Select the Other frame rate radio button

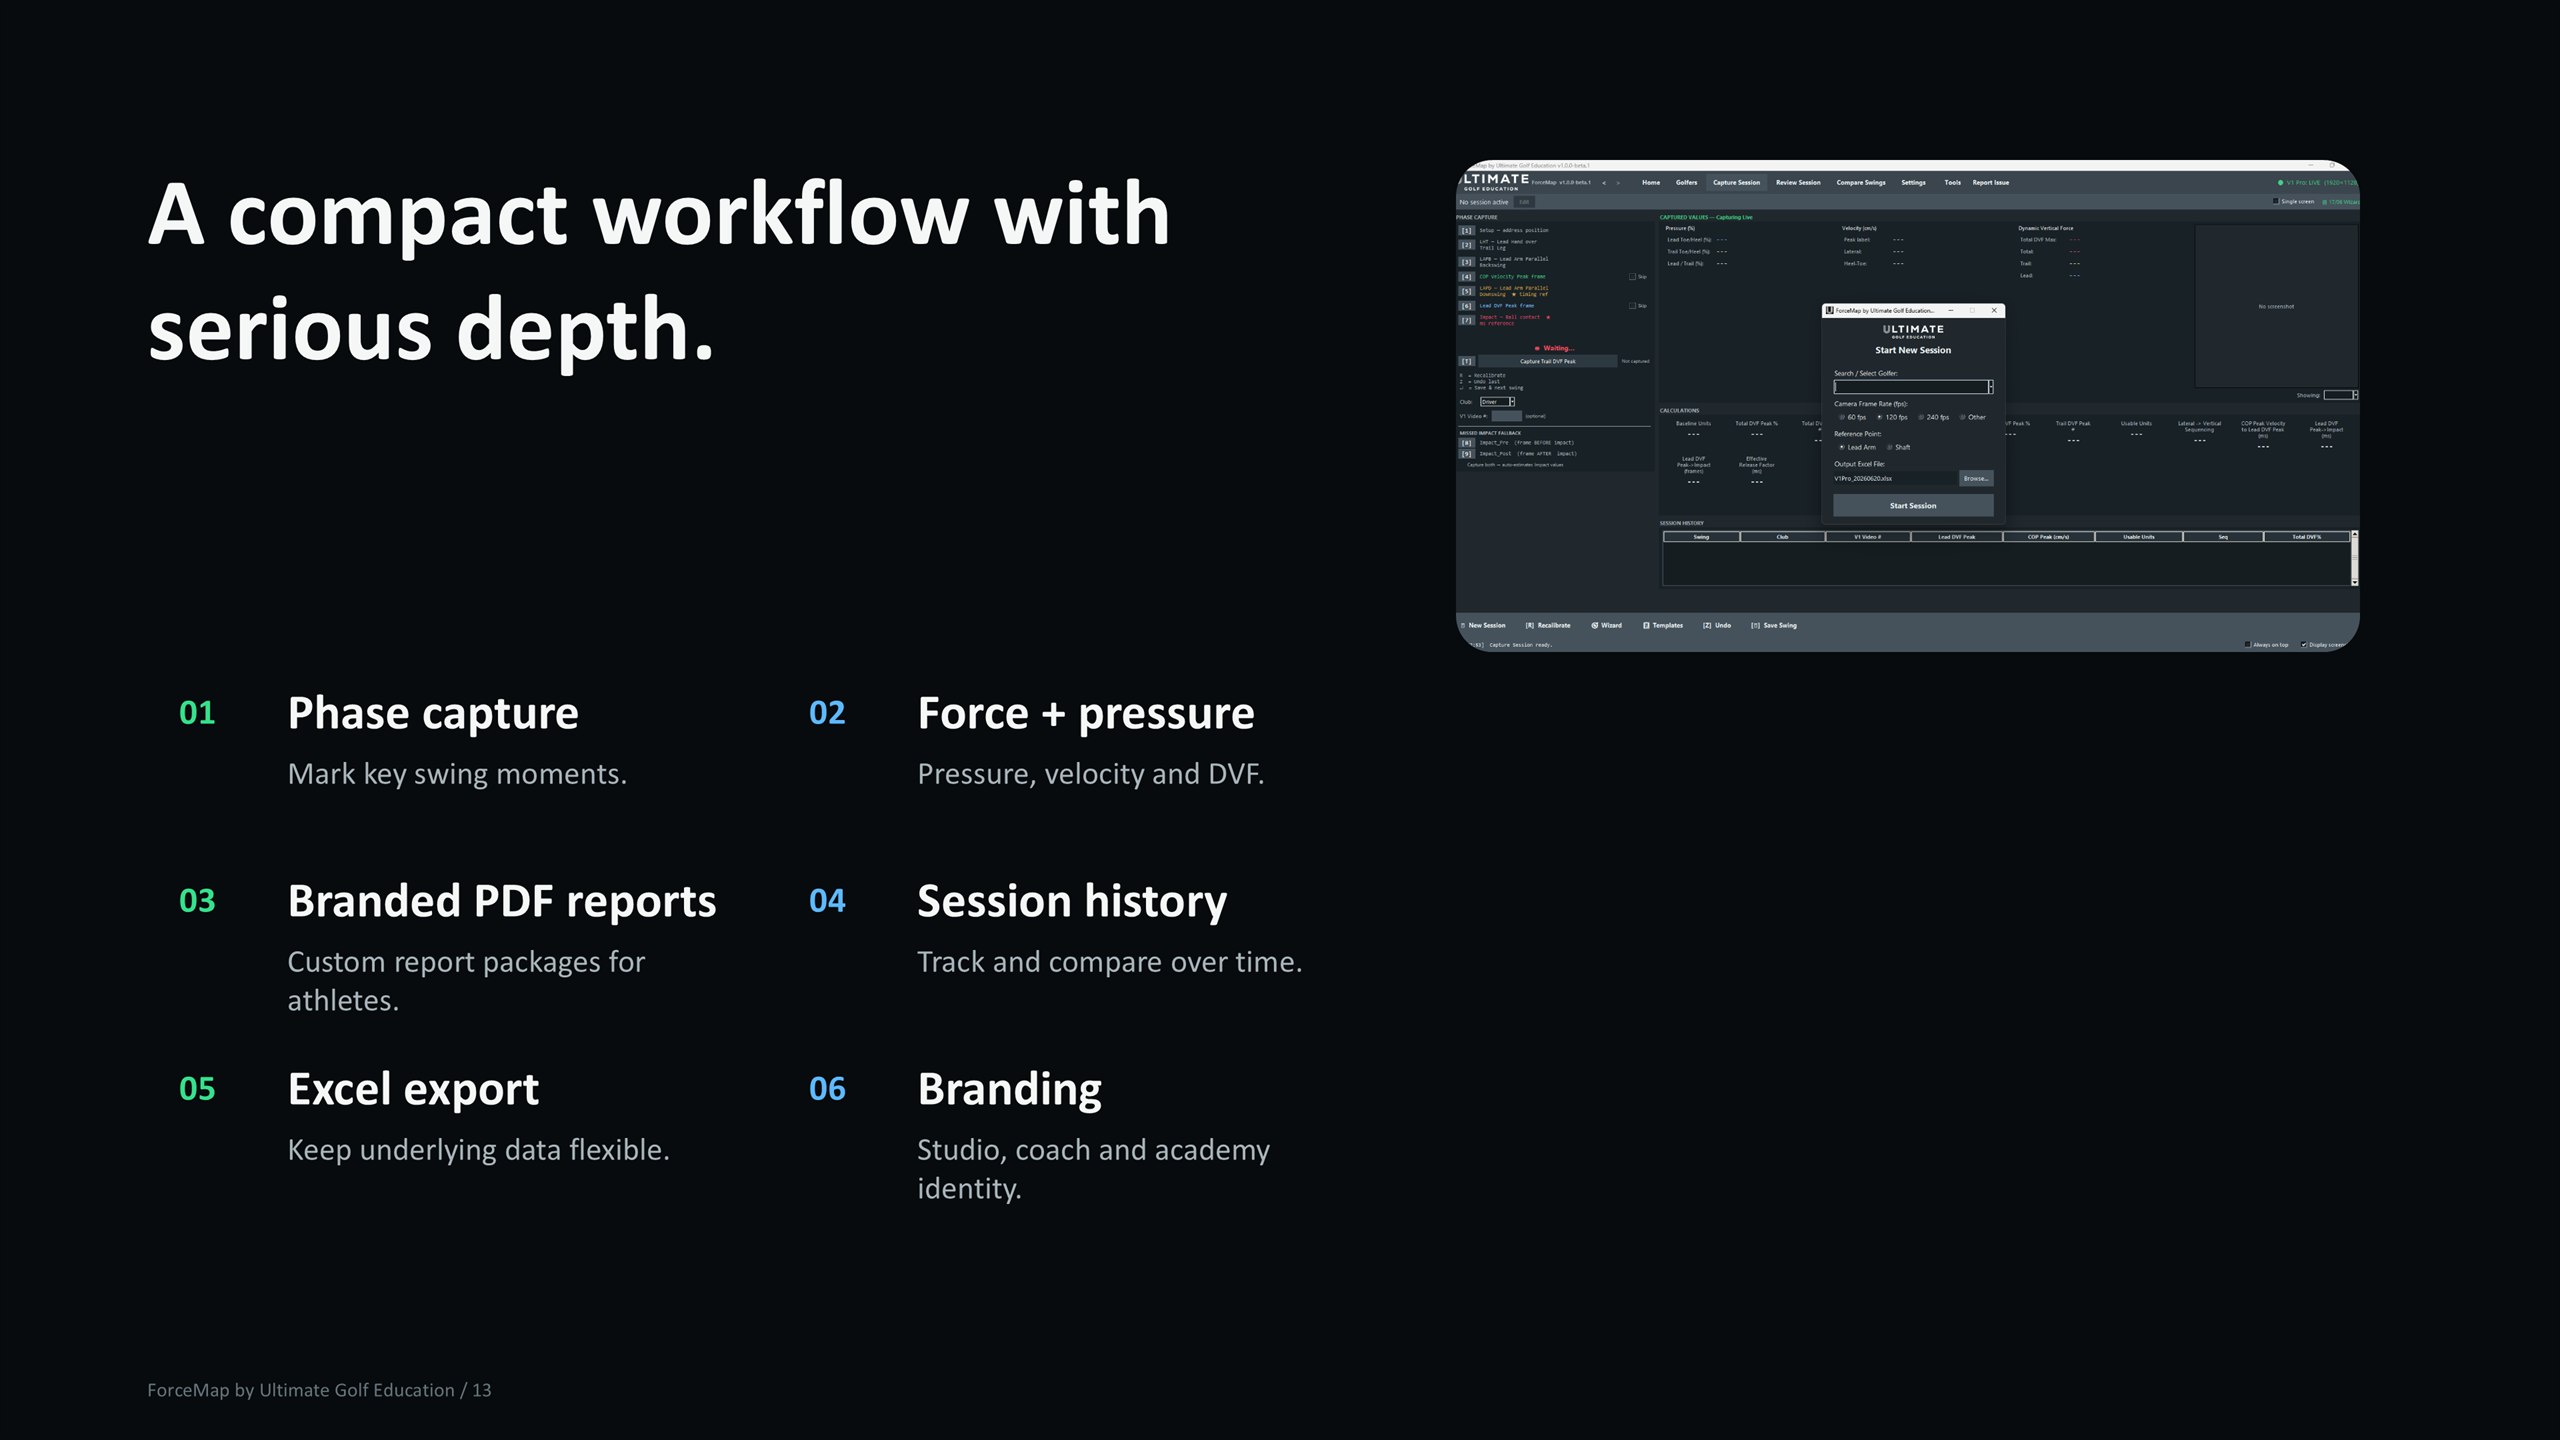pos(1963,417)
